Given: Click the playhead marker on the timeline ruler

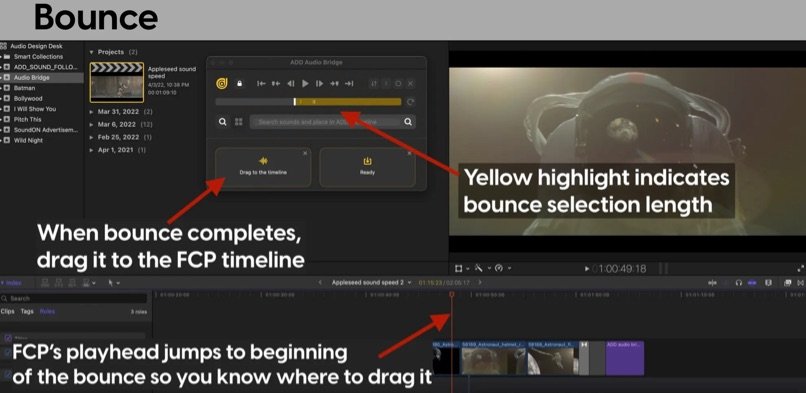Looking at the screenshot, I should (x=452, y=294).
